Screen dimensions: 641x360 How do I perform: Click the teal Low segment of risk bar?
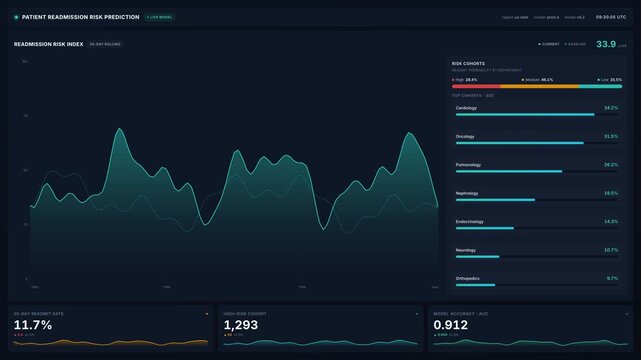(601, 86)
